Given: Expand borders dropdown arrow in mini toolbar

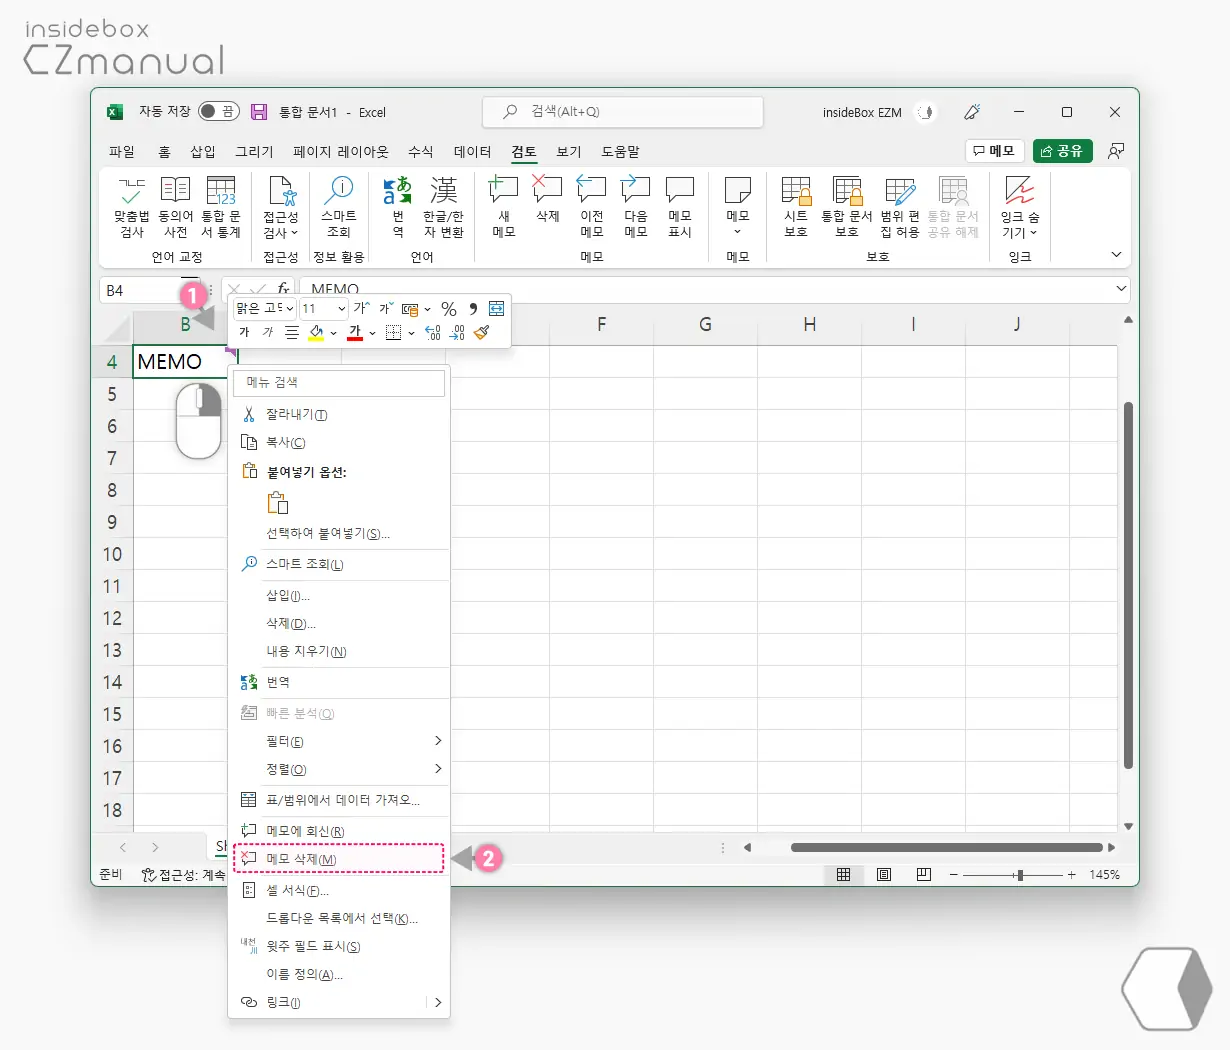Looking at the screenshot, I should [411, 333].
